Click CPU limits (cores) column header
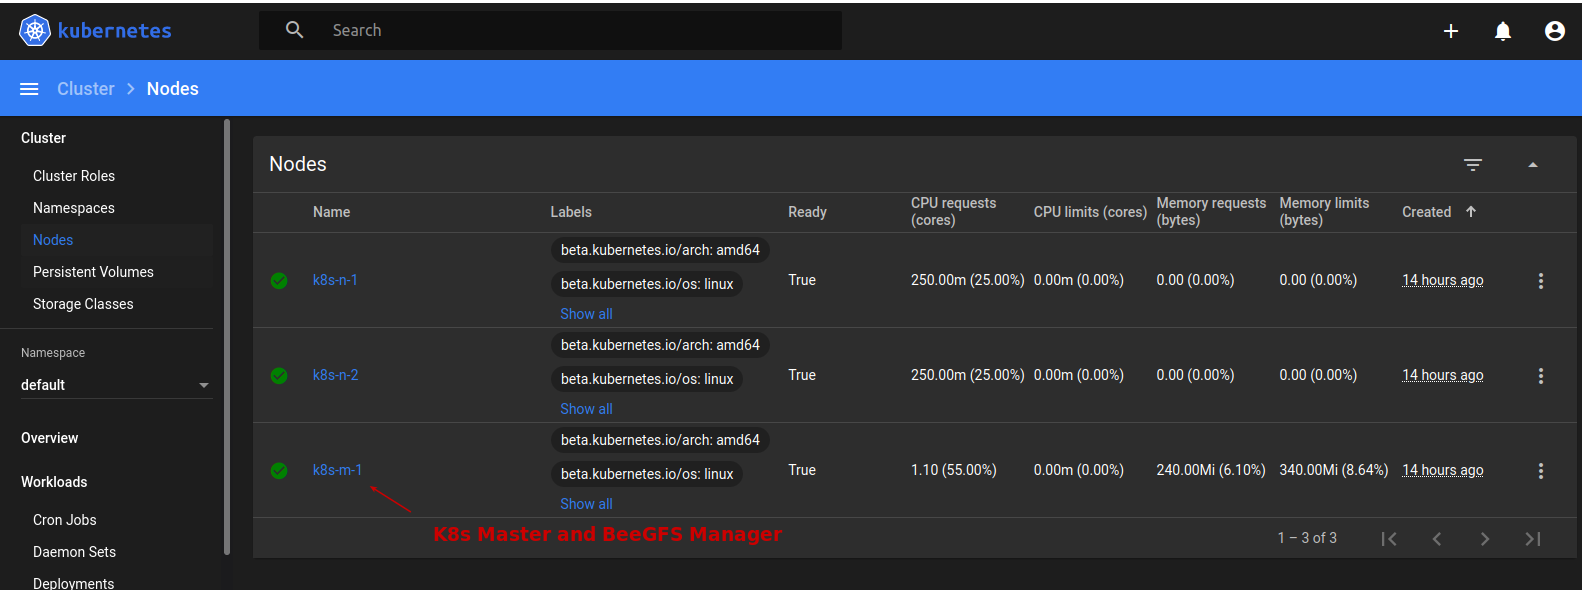Screen dimensions: 1585x590 (1090, 212)
